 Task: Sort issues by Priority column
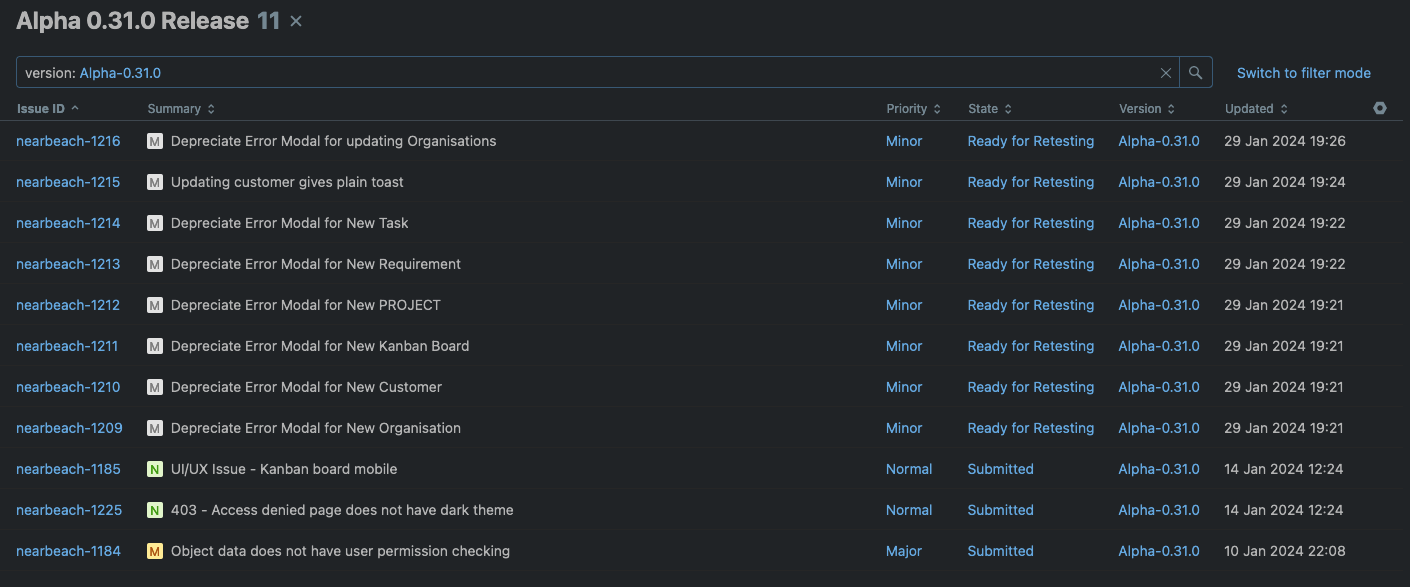tap(913, 108)
